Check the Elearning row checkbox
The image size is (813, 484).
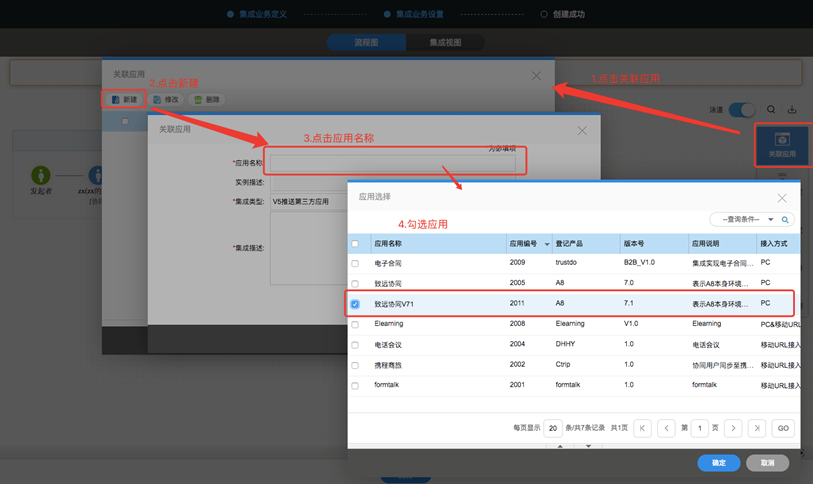(x=355, y=324)
